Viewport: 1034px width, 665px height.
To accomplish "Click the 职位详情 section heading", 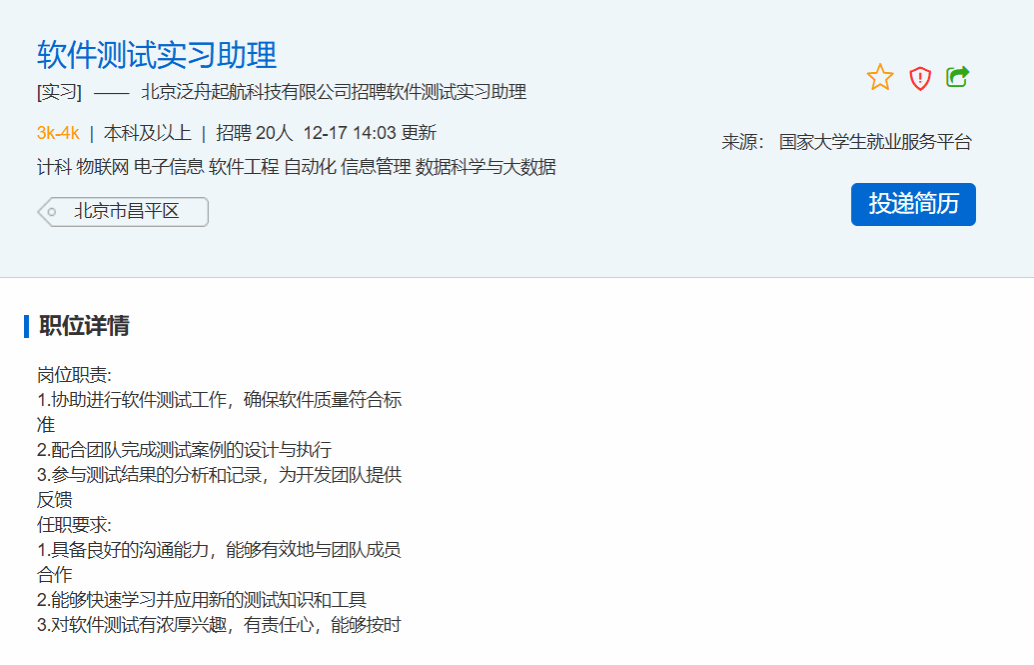I will 84,326.
